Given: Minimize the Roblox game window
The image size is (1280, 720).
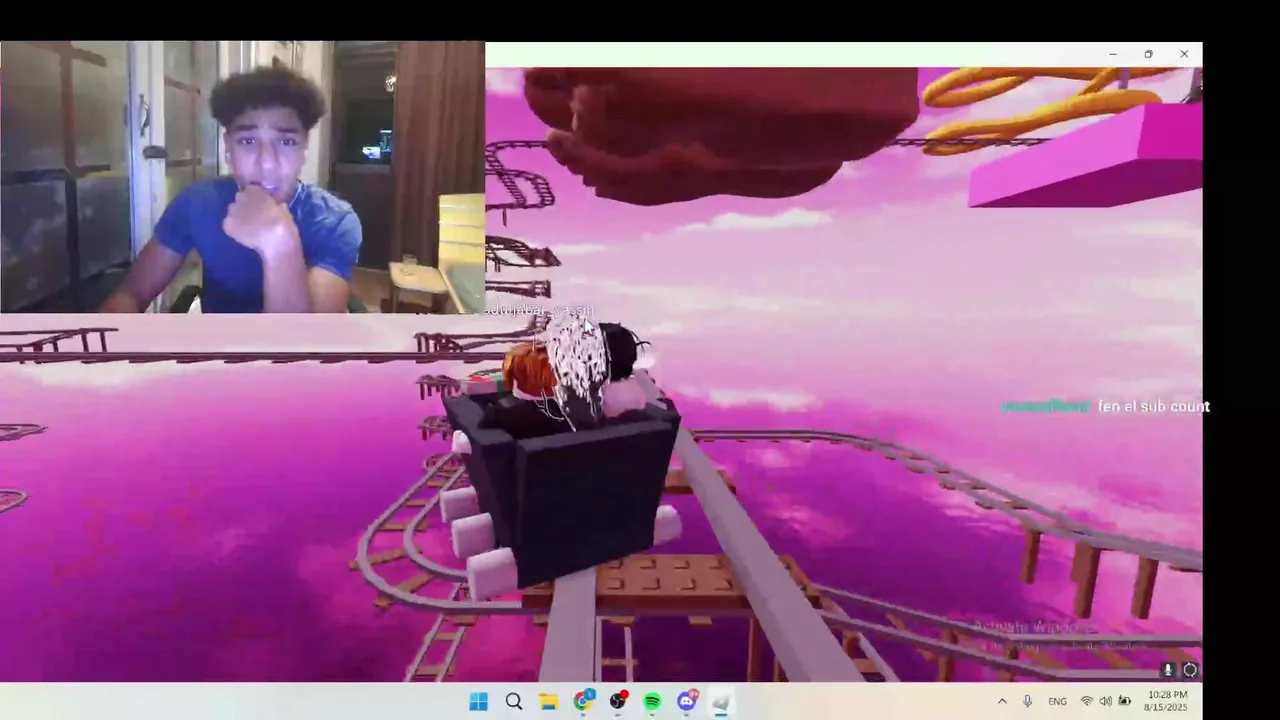Looking at the screenshot, I should click(1113, 54).
